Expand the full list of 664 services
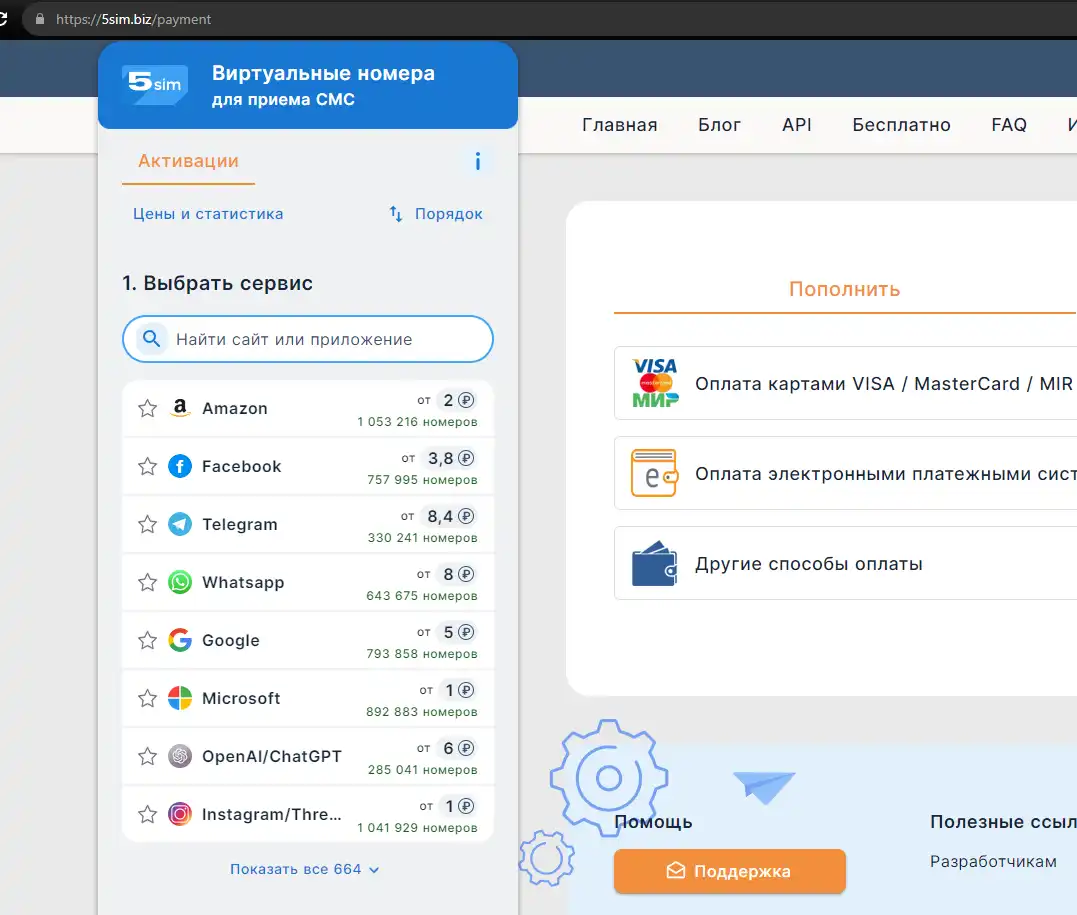Viewport: 1077px width, 915px height. [x=304, y=869]
